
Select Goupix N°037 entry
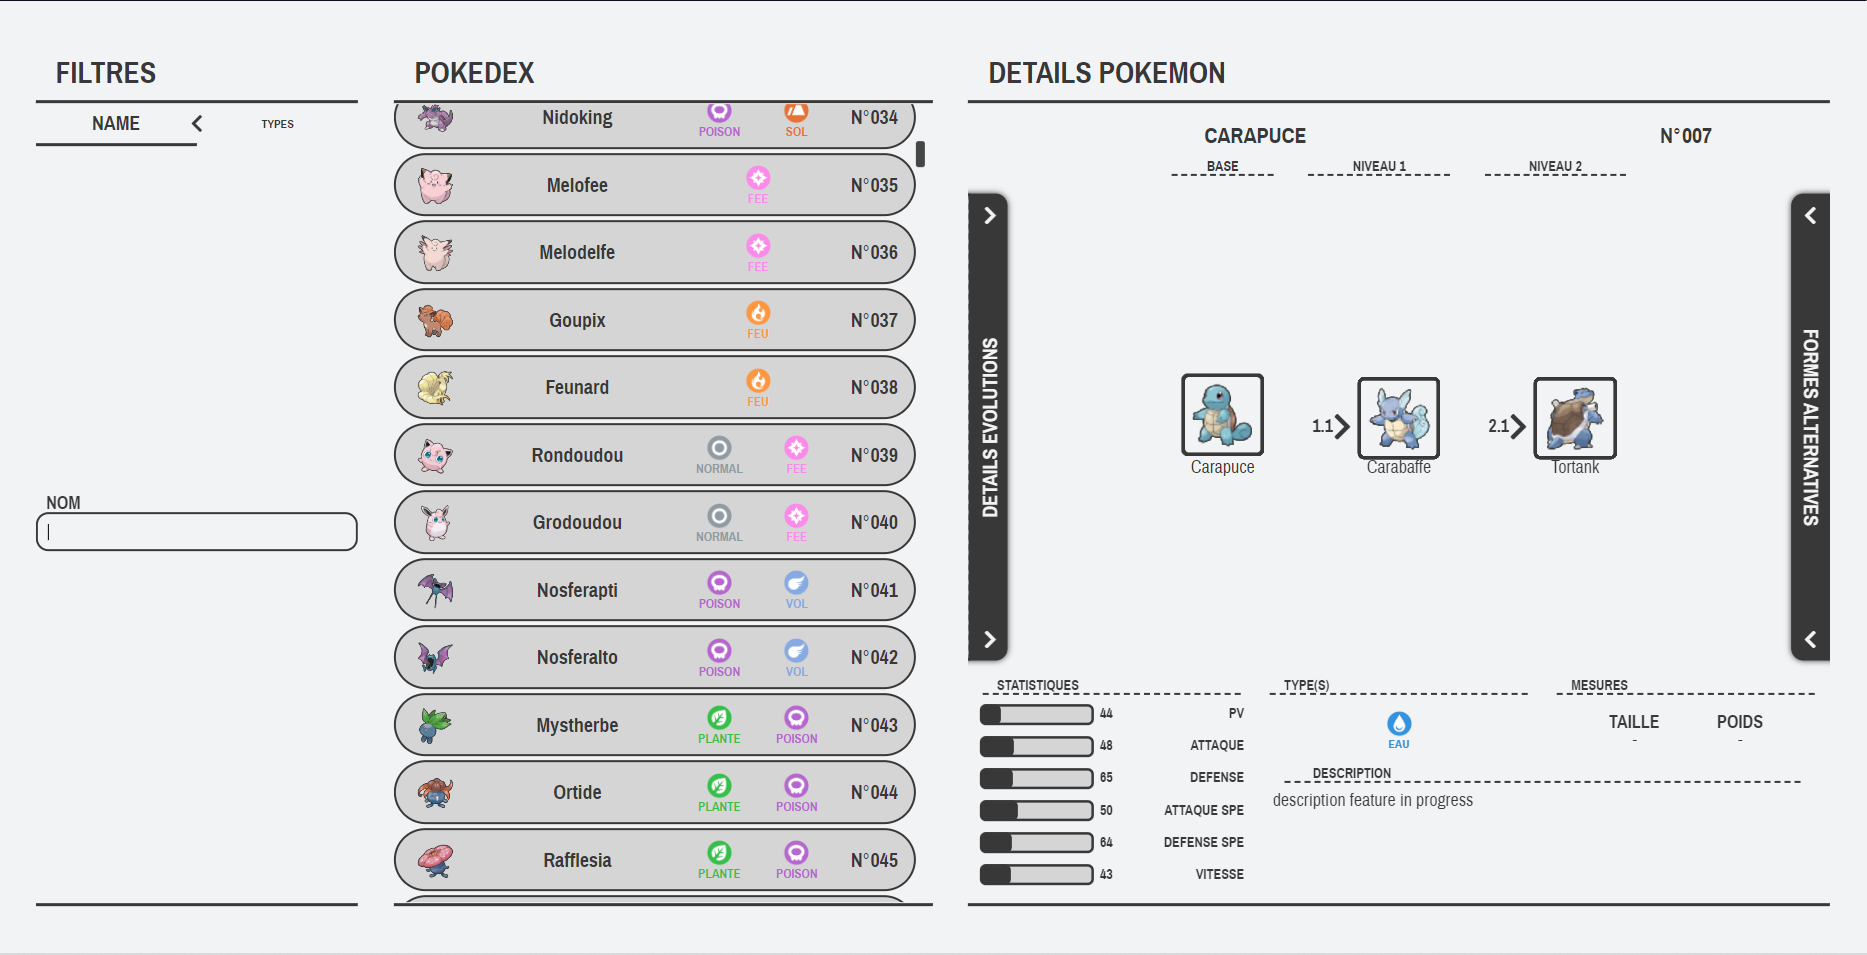(x=655, y=320)
